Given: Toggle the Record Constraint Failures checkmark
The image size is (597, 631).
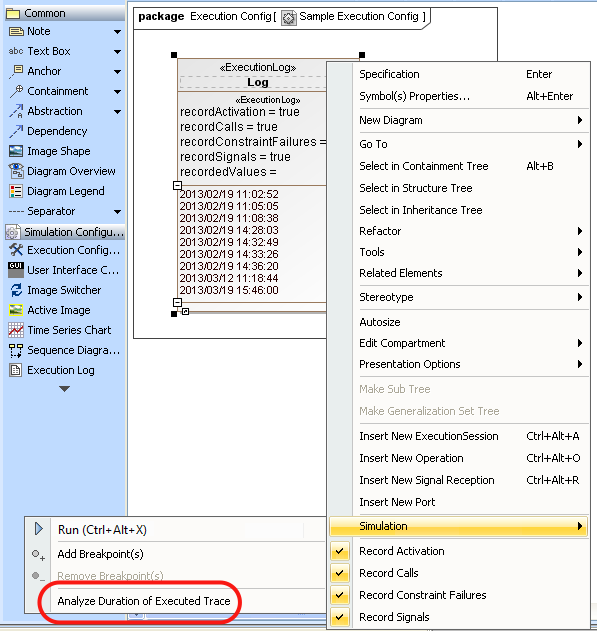Looking at the screenshot, I should pyautogui.click(x=340, y=595).
